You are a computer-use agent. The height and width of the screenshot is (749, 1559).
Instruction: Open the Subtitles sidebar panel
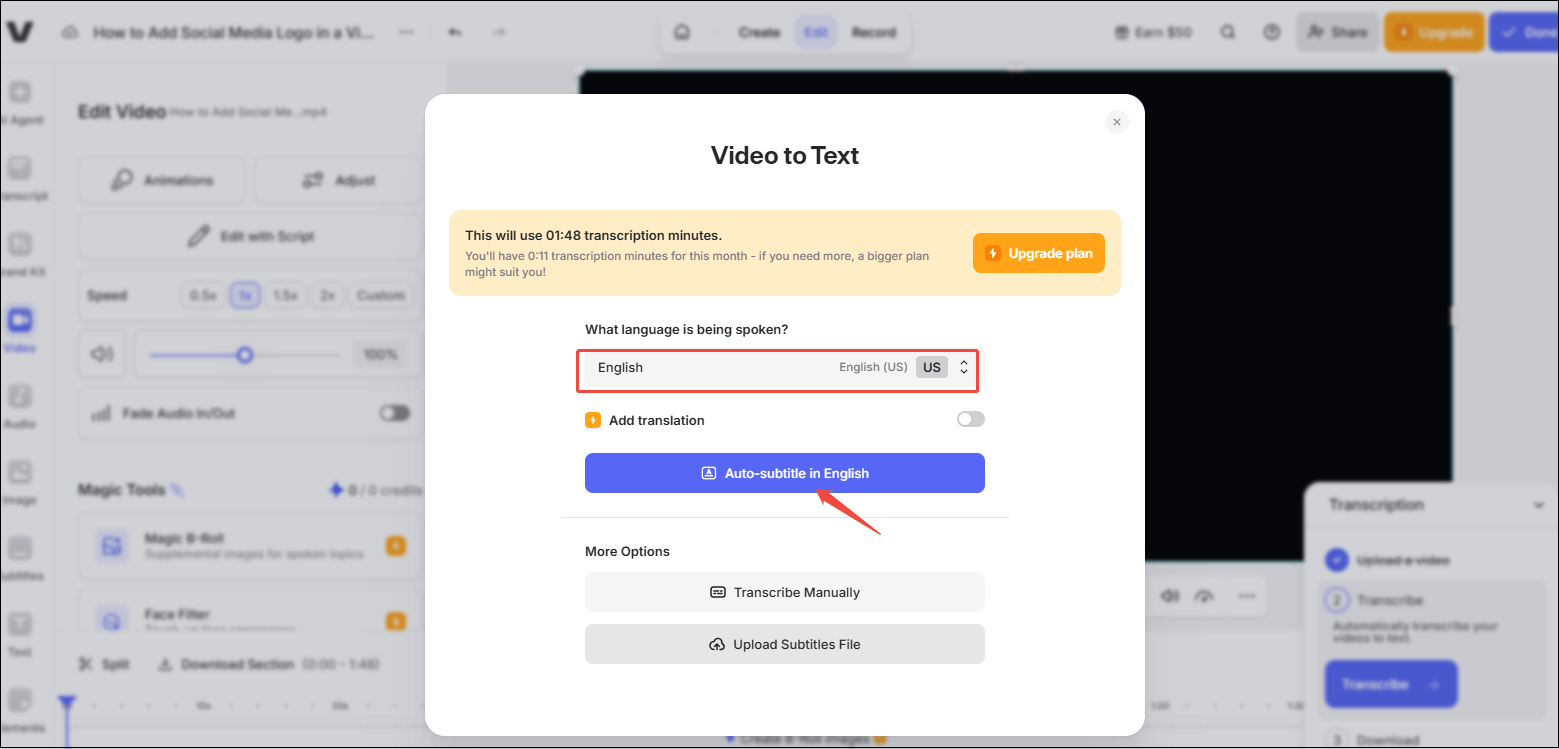pyautogui.click(x=20, y=558)
